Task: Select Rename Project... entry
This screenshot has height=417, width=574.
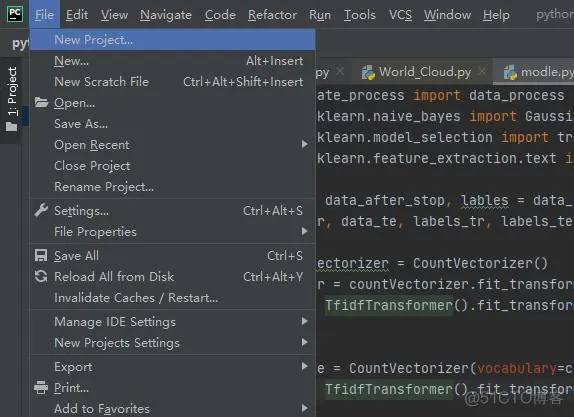Action: (x=172, y=187)
